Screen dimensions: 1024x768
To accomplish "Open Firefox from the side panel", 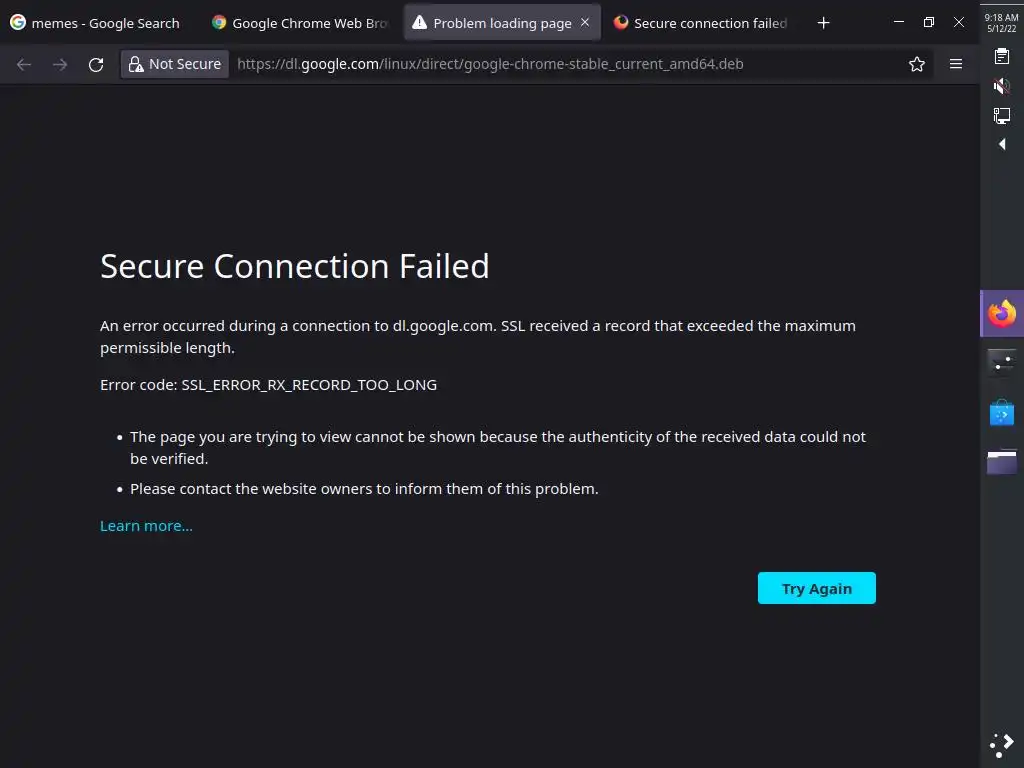I will tap(1002, 314).
